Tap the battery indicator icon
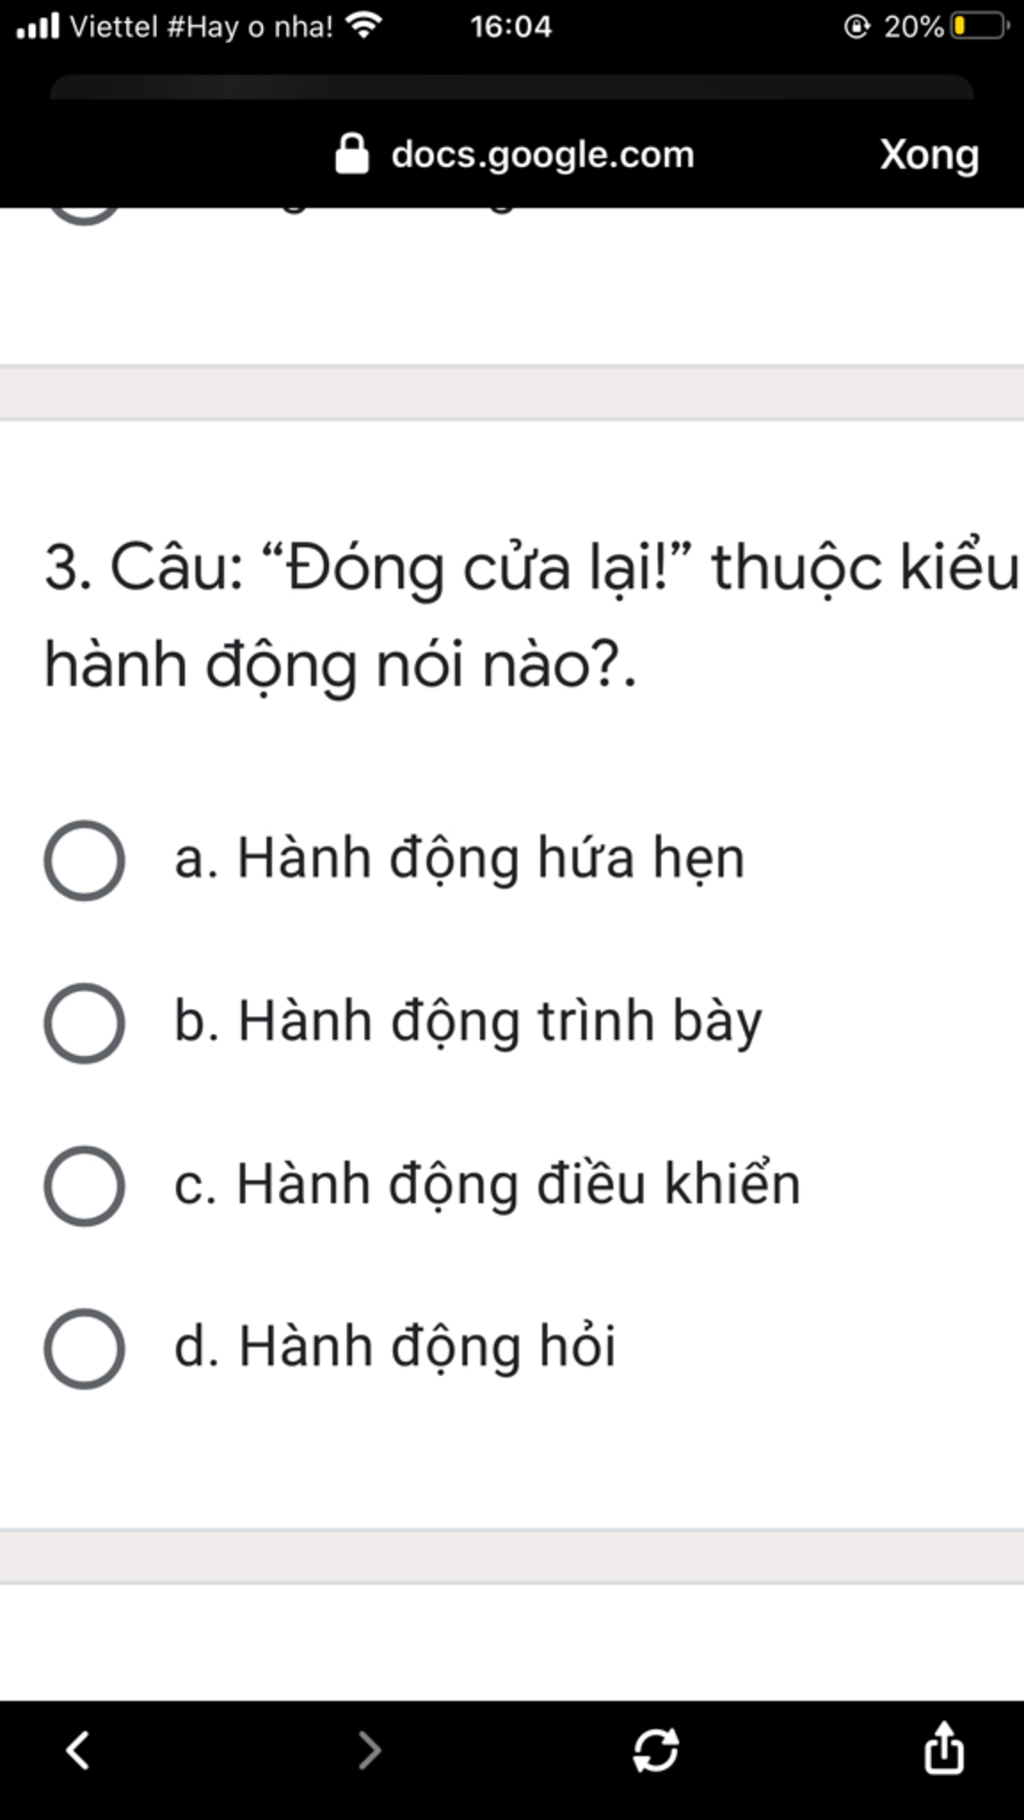The image size is (1024, 1820). pos(980,26)
